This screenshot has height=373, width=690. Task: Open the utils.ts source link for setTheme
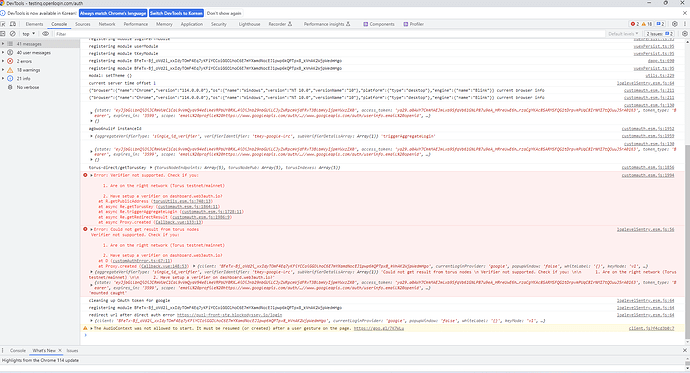click(x=661, y=76)
